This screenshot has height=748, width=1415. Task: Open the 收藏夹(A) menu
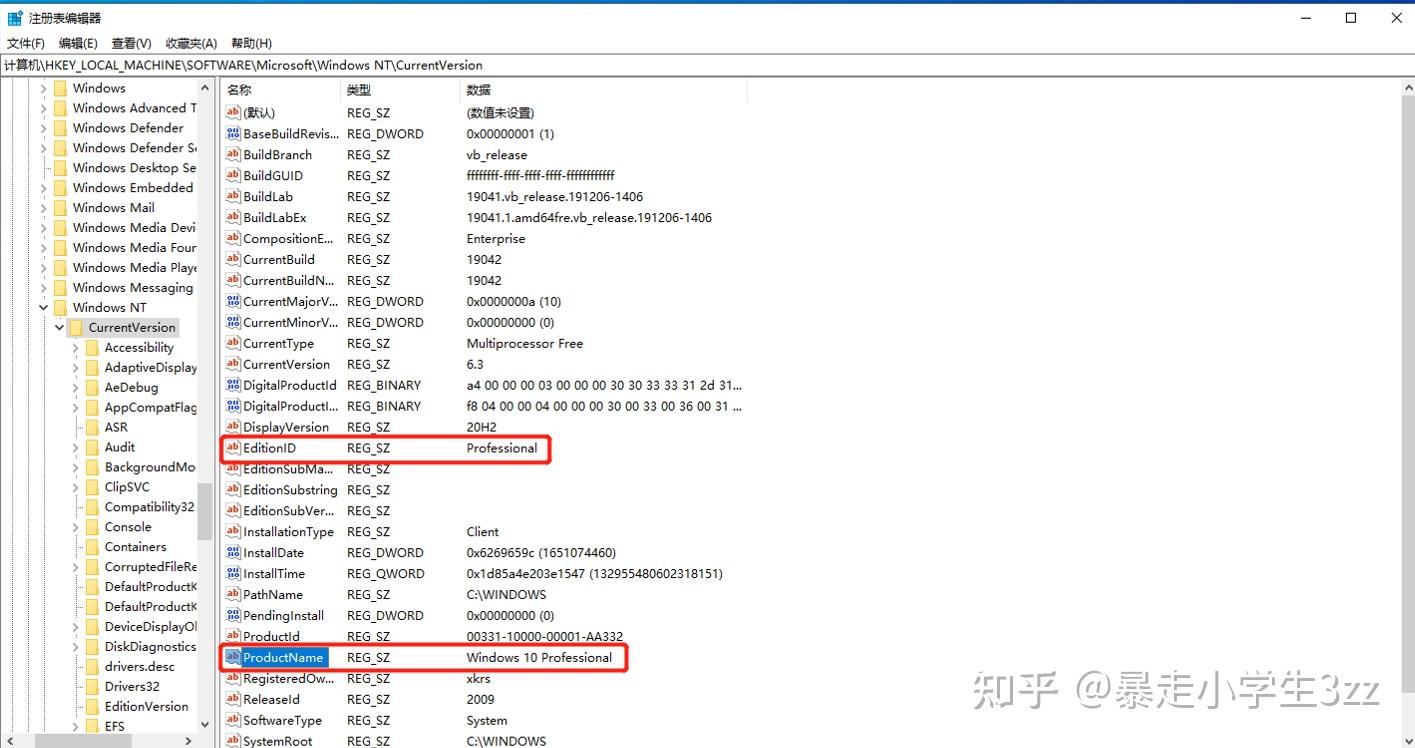tap(190, 43)
